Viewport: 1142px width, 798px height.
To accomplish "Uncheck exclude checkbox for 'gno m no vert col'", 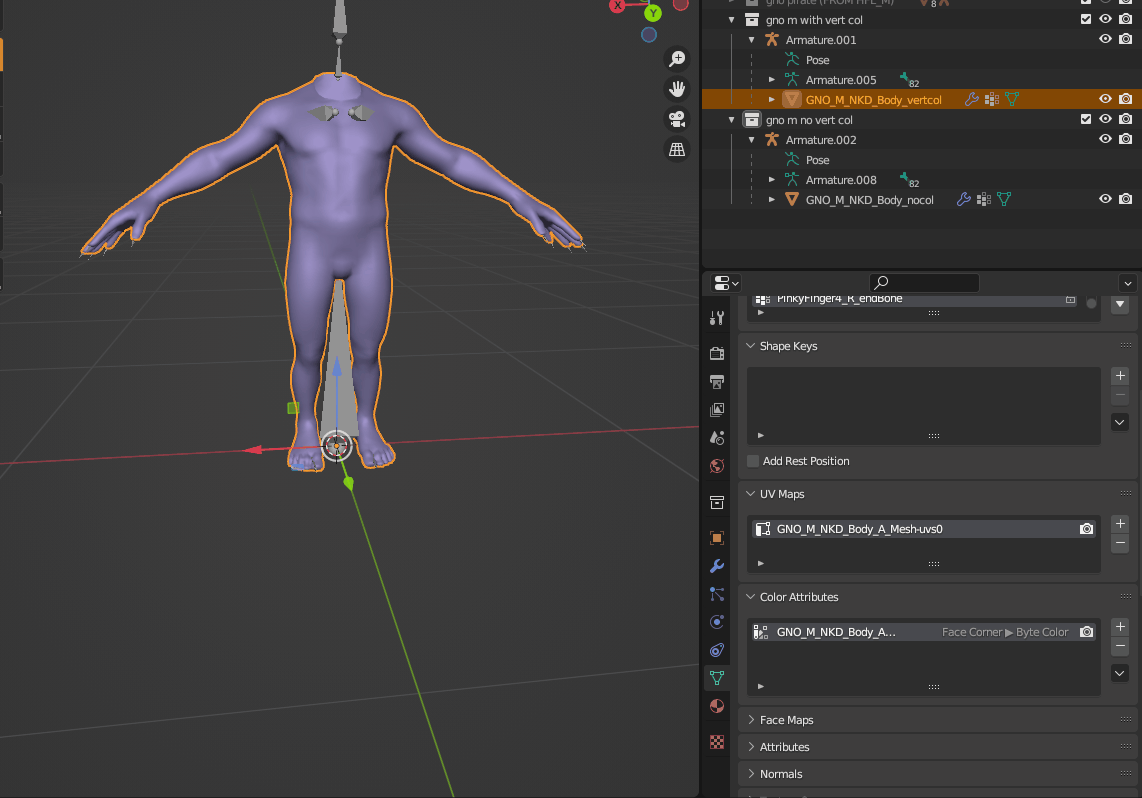I will 1086,119.
